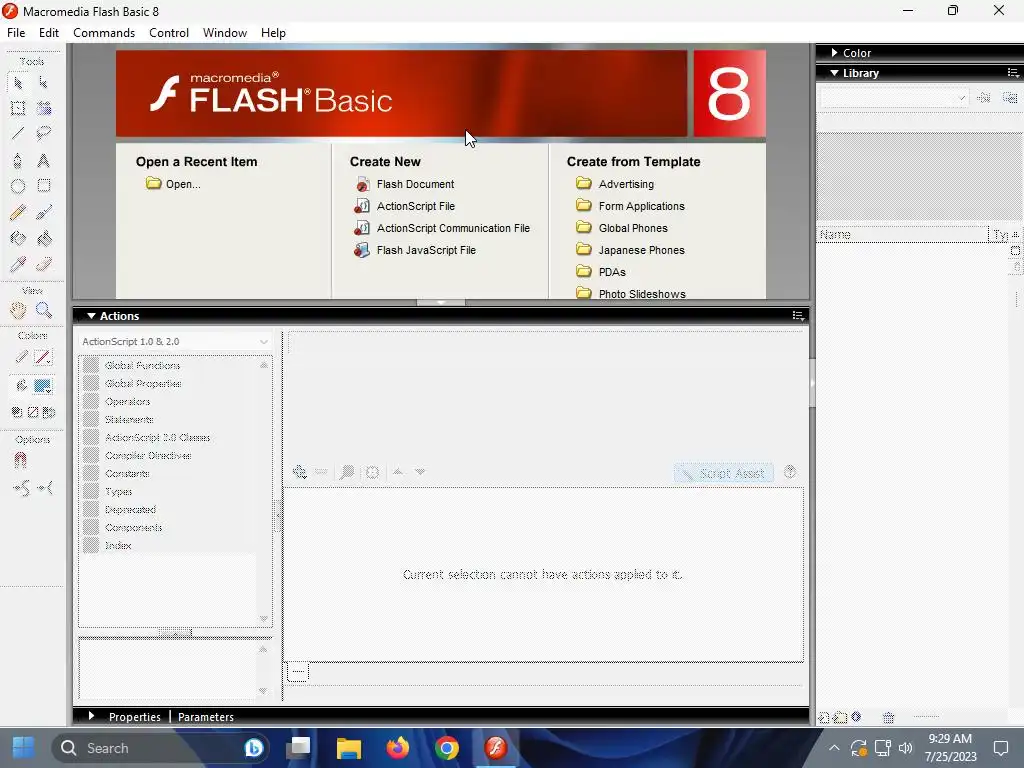Click the Black and White colors button
The width and height of the screenshot is (1024, 768).
coord(16,412)
